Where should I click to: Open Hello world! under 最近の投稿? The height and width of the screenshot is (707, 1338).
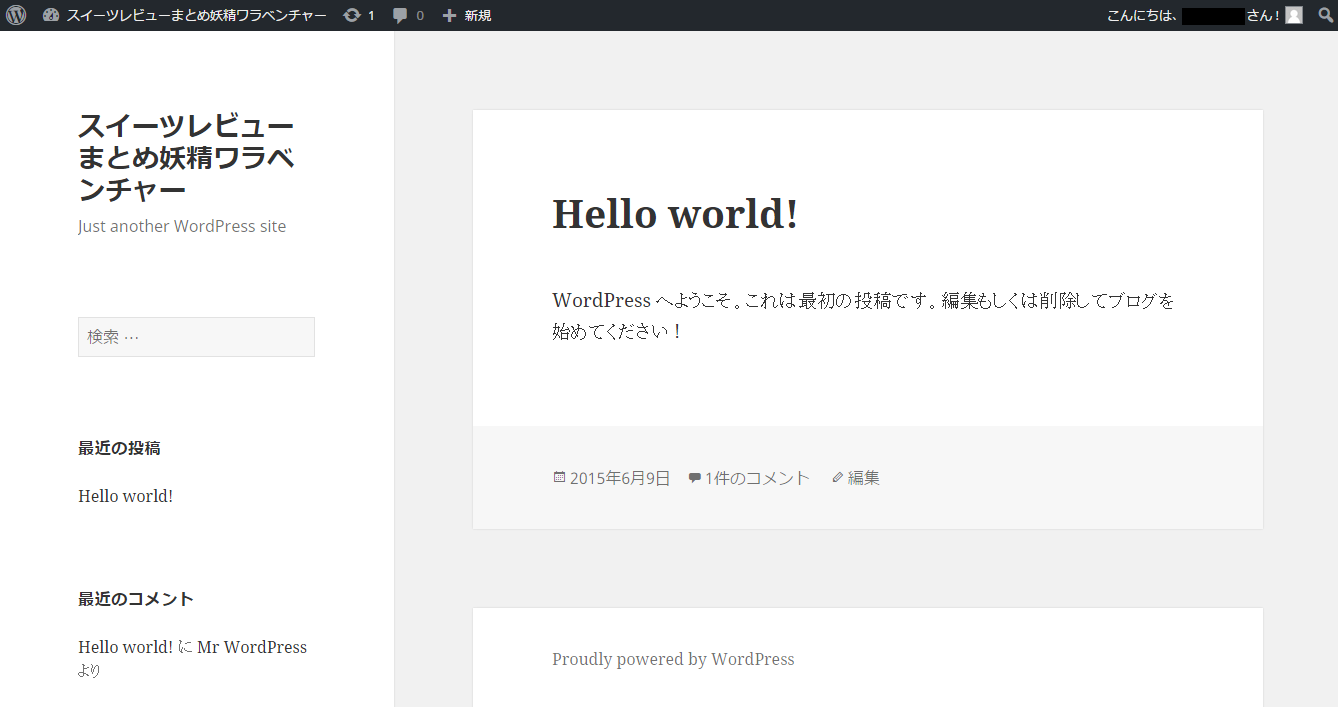(x=126, y=496)
